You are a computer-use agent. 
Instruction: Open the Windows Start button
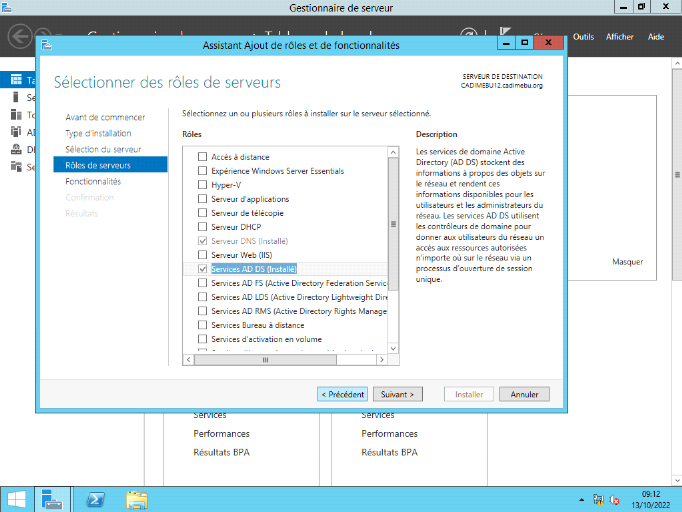(x=17, y=499)
